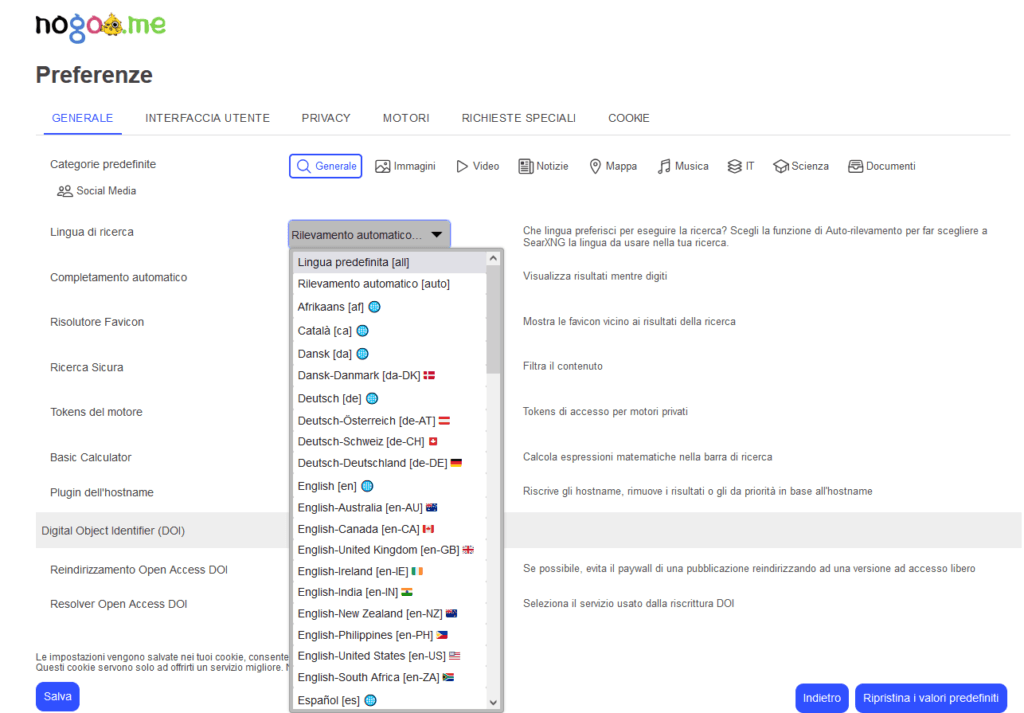Select Dansk [da] language
Screen dimensions: 1024x713
(x=389, y=353)
